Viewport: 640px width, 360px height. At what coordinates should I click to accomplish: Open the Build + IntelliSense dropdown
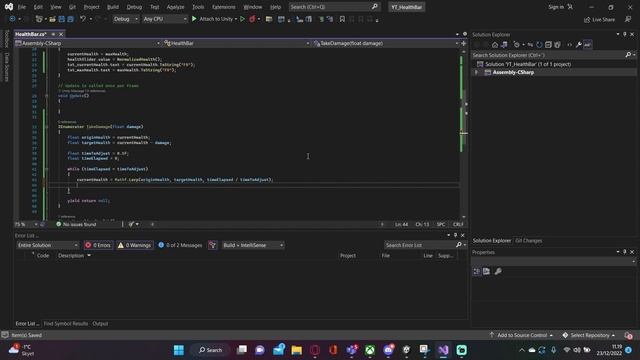[253, 245]
